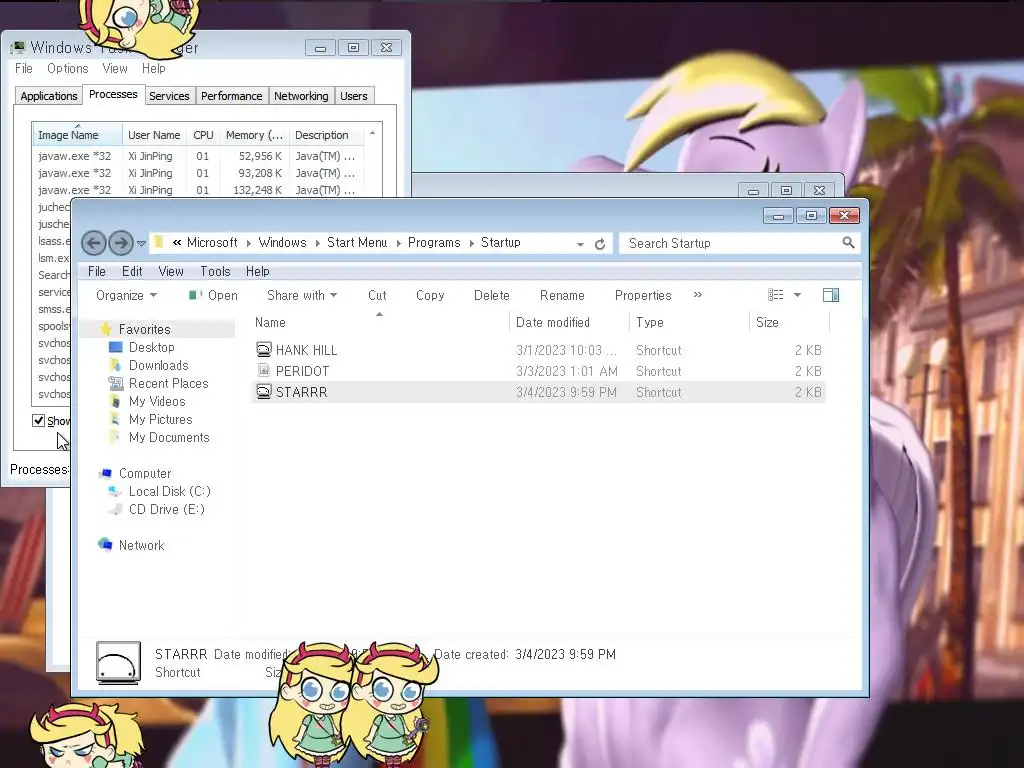Change your view icon in toolbar
Viewport: 1024px width, 768px height.
click(775, 295)
